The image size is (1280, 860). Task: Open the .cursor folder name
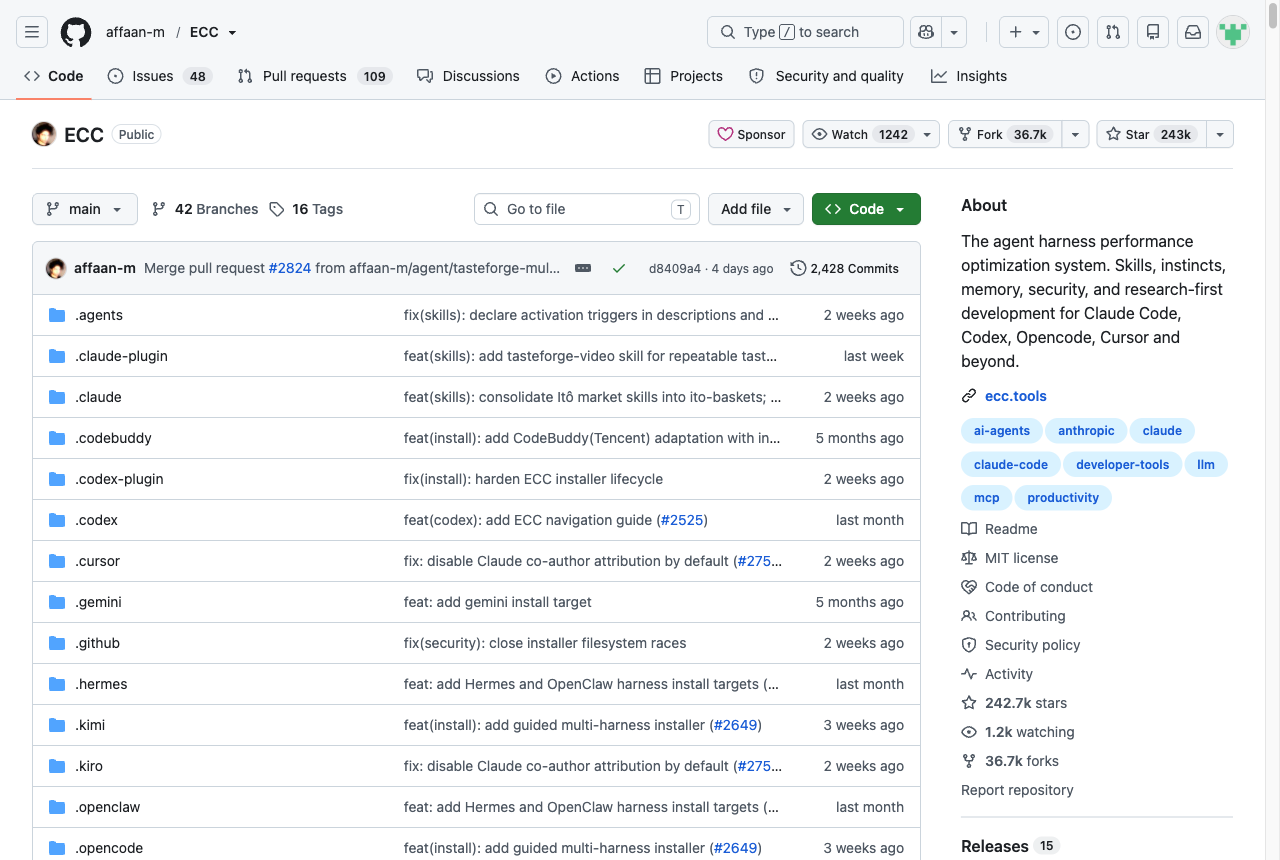point(97,561)
